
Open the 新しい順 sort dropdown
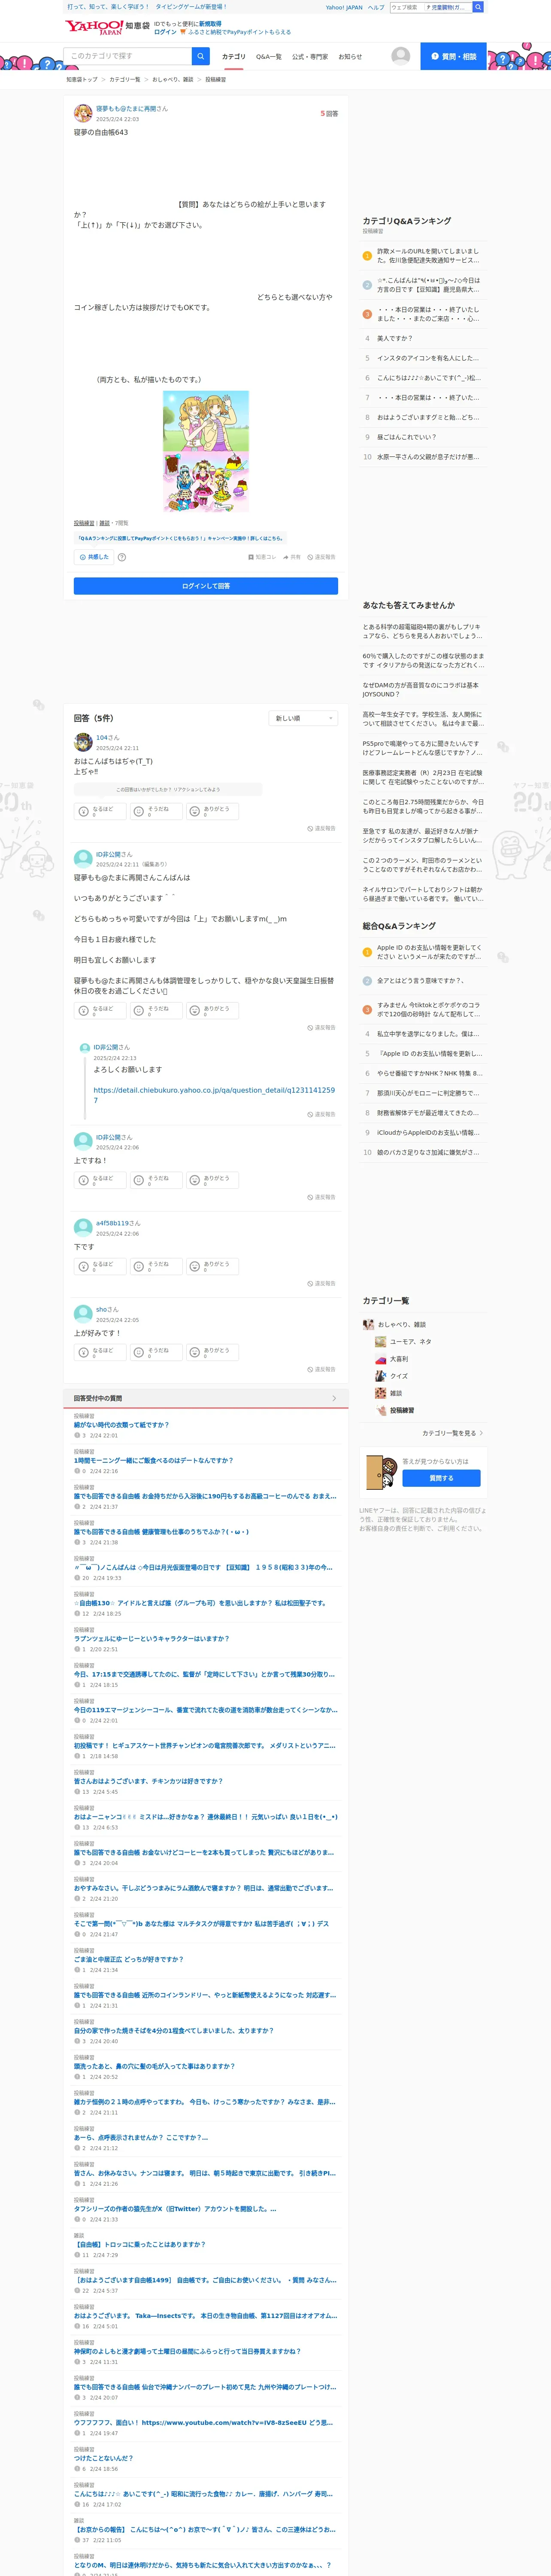click(x=304, y=718)
